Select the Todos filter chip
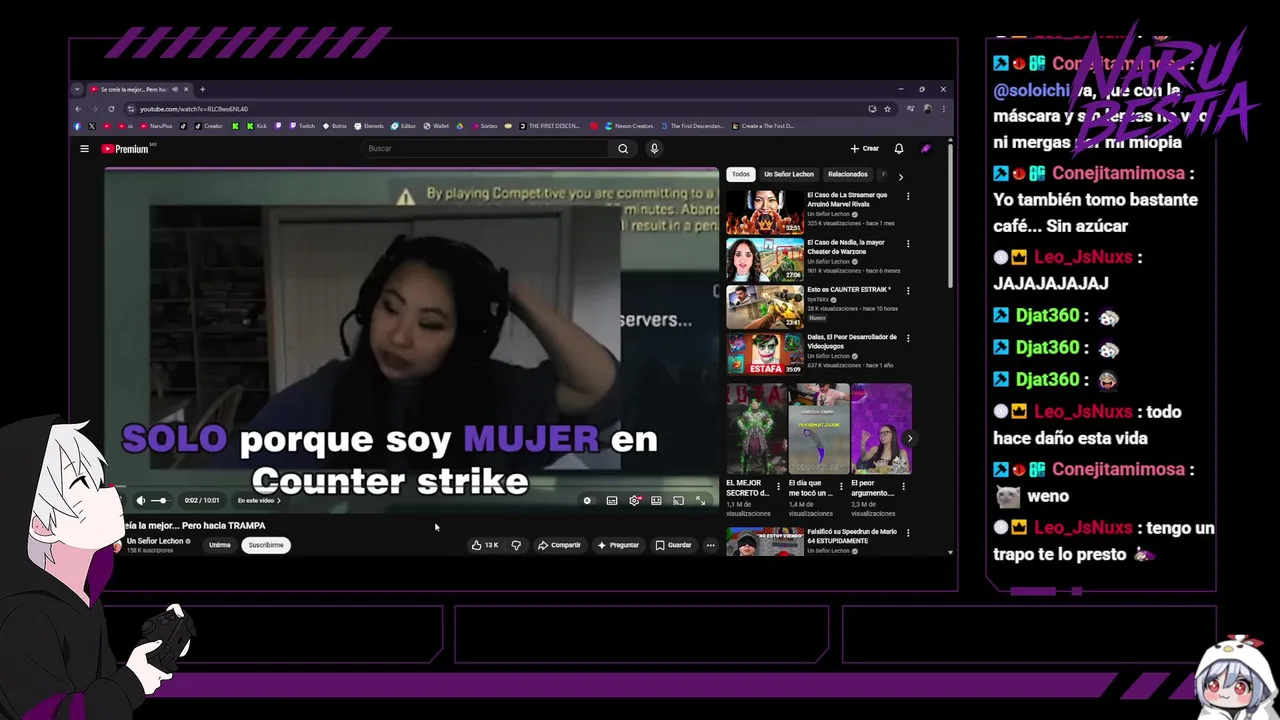Viewport: 1280px width, 720px height. 740,174
